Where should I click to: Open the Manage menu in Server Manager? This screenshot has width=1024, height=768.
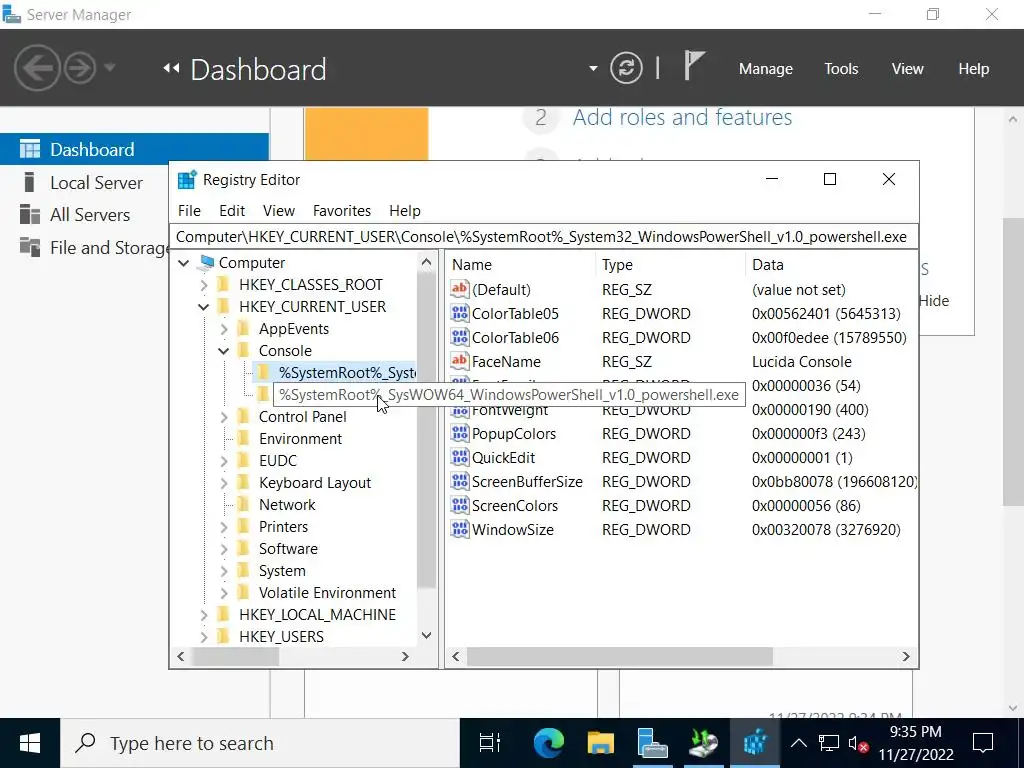coord(765,69)
